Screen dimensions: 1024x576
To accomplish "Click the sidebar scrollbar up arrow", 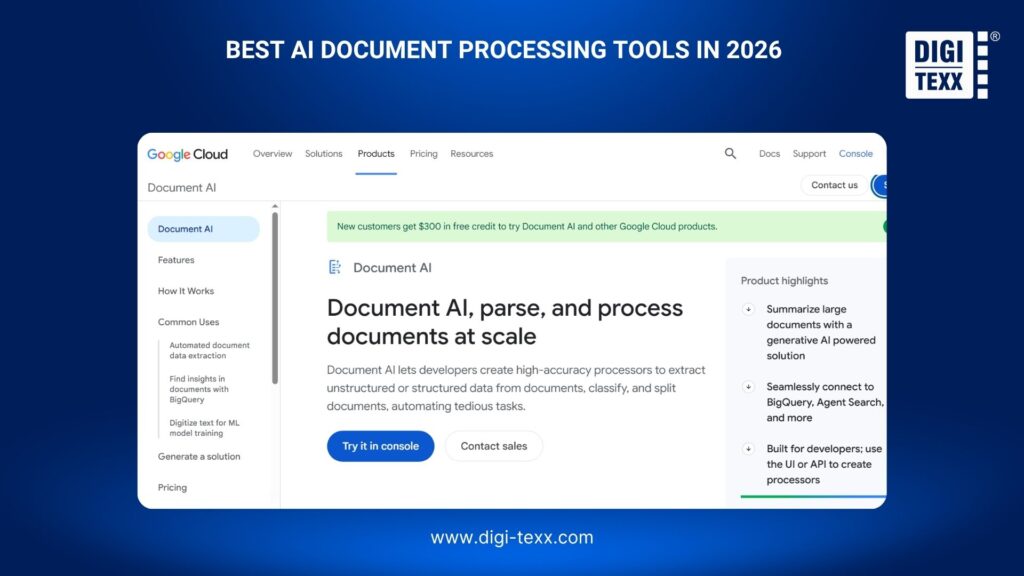I will pyautogui.click(x=275, y=206).
